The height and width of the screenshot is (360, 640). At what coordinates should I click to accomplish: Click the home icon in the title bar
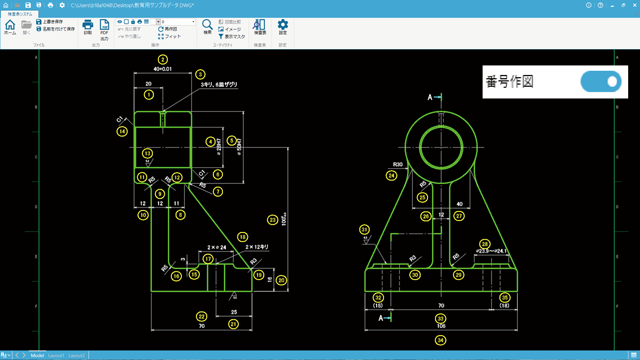pyautogui.click(x=6, y=5)
